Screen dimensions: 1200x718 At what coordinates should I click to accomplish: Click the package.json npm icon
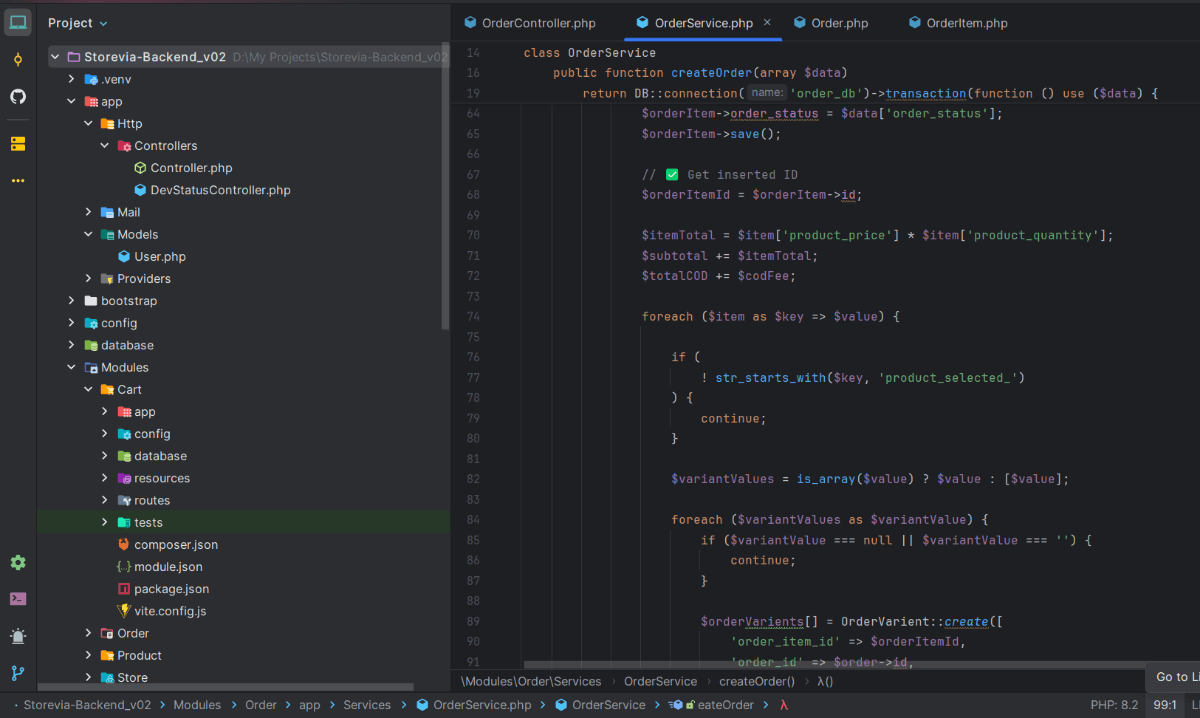[x=124, y=589]
